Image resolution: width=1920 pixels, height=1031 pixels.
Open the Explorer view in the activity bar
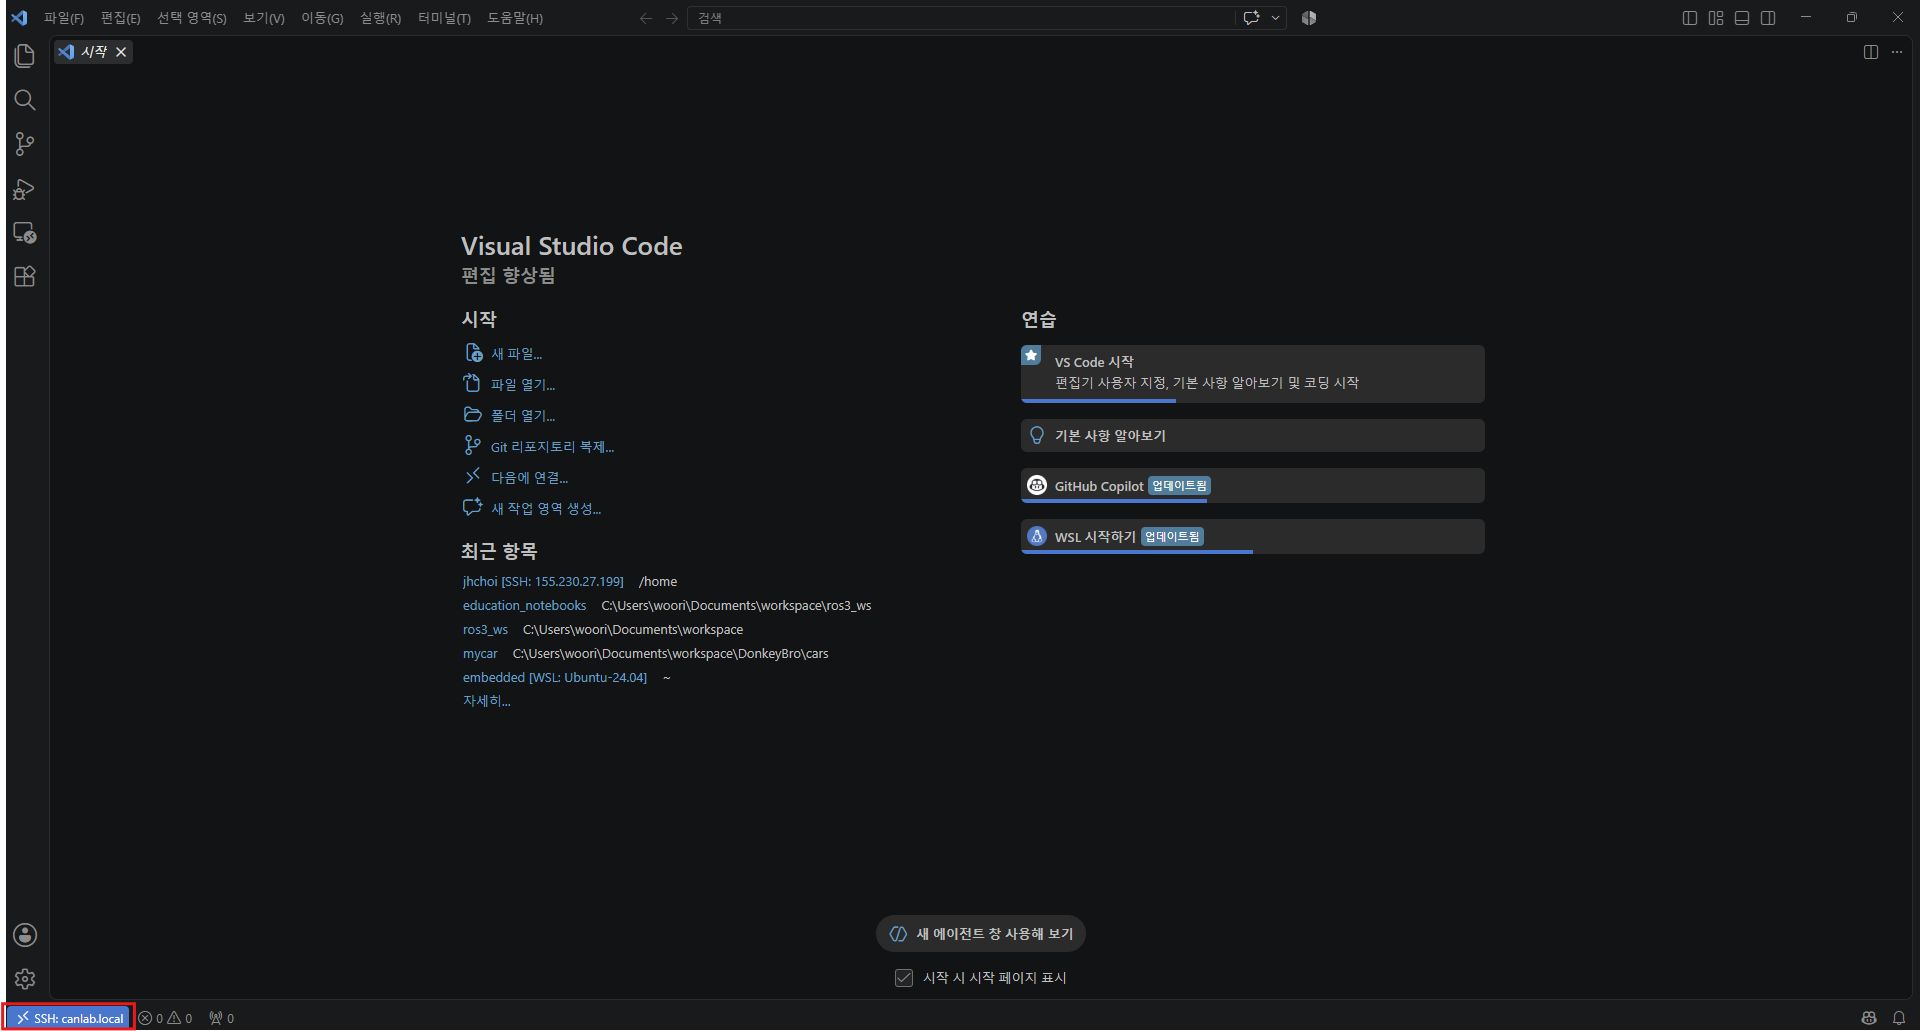tap(25, 56)
